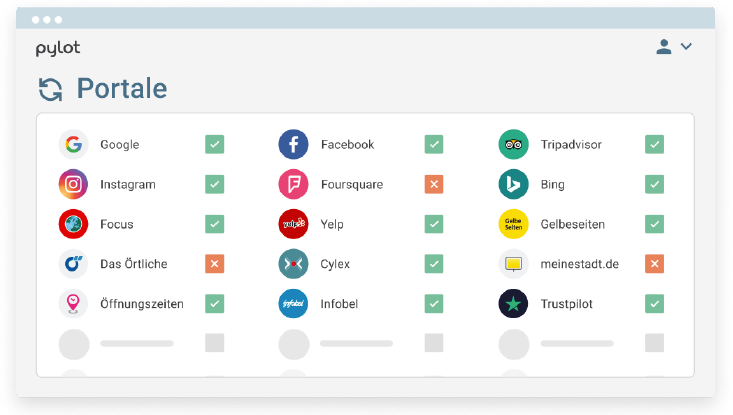Screen dimensions: 733x415
Task: Click the Instagram logo icon
Action: tap(73, 185)
